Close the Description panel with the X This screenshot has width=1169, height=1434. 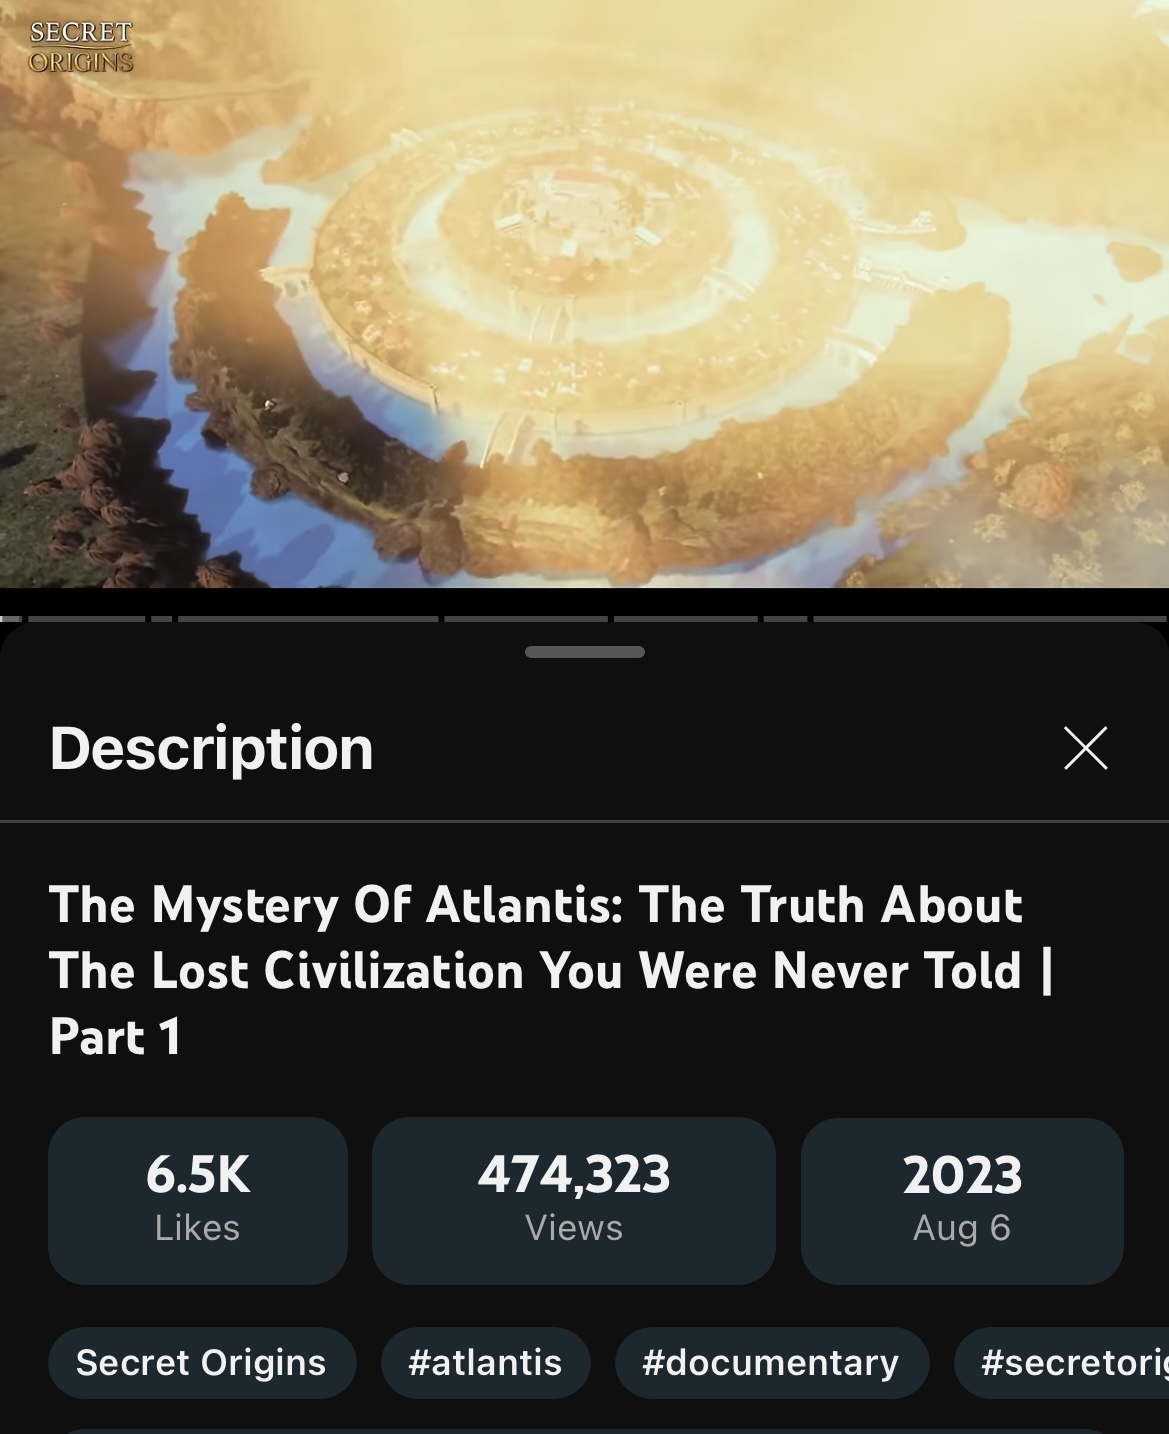coord(1086,748)
